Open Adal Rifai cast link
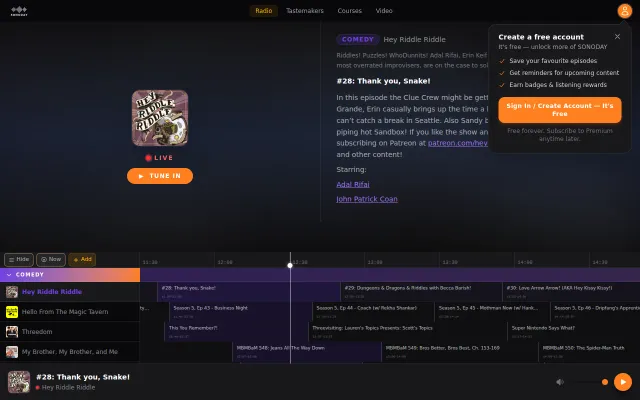The height and width of the screenshot is (400, 640). coord(353,184)
